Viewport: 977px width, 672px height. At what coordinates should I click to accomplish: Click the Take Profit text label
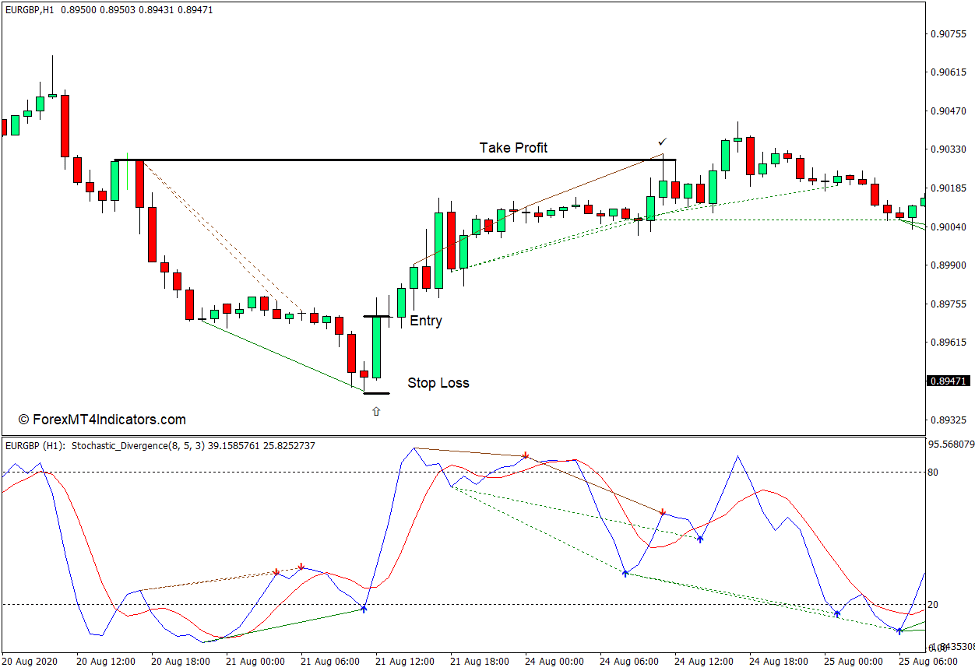coord(512,147)
